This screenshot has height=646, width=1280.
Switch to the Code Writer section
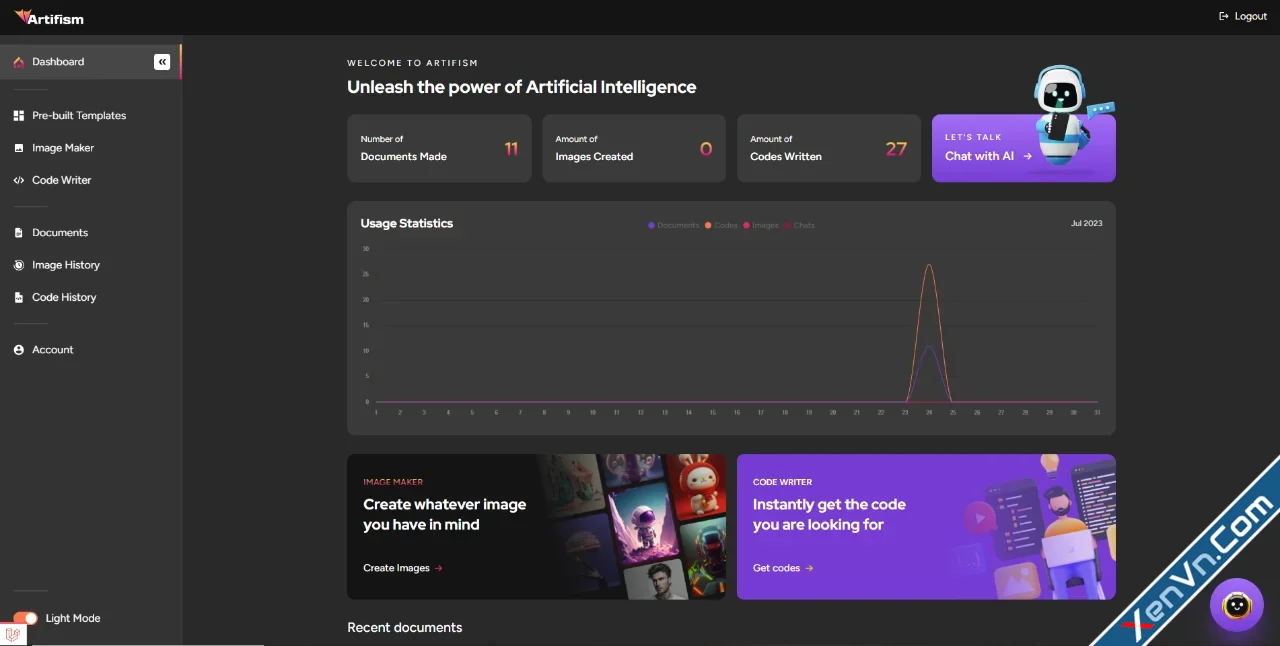click(60, 180)
